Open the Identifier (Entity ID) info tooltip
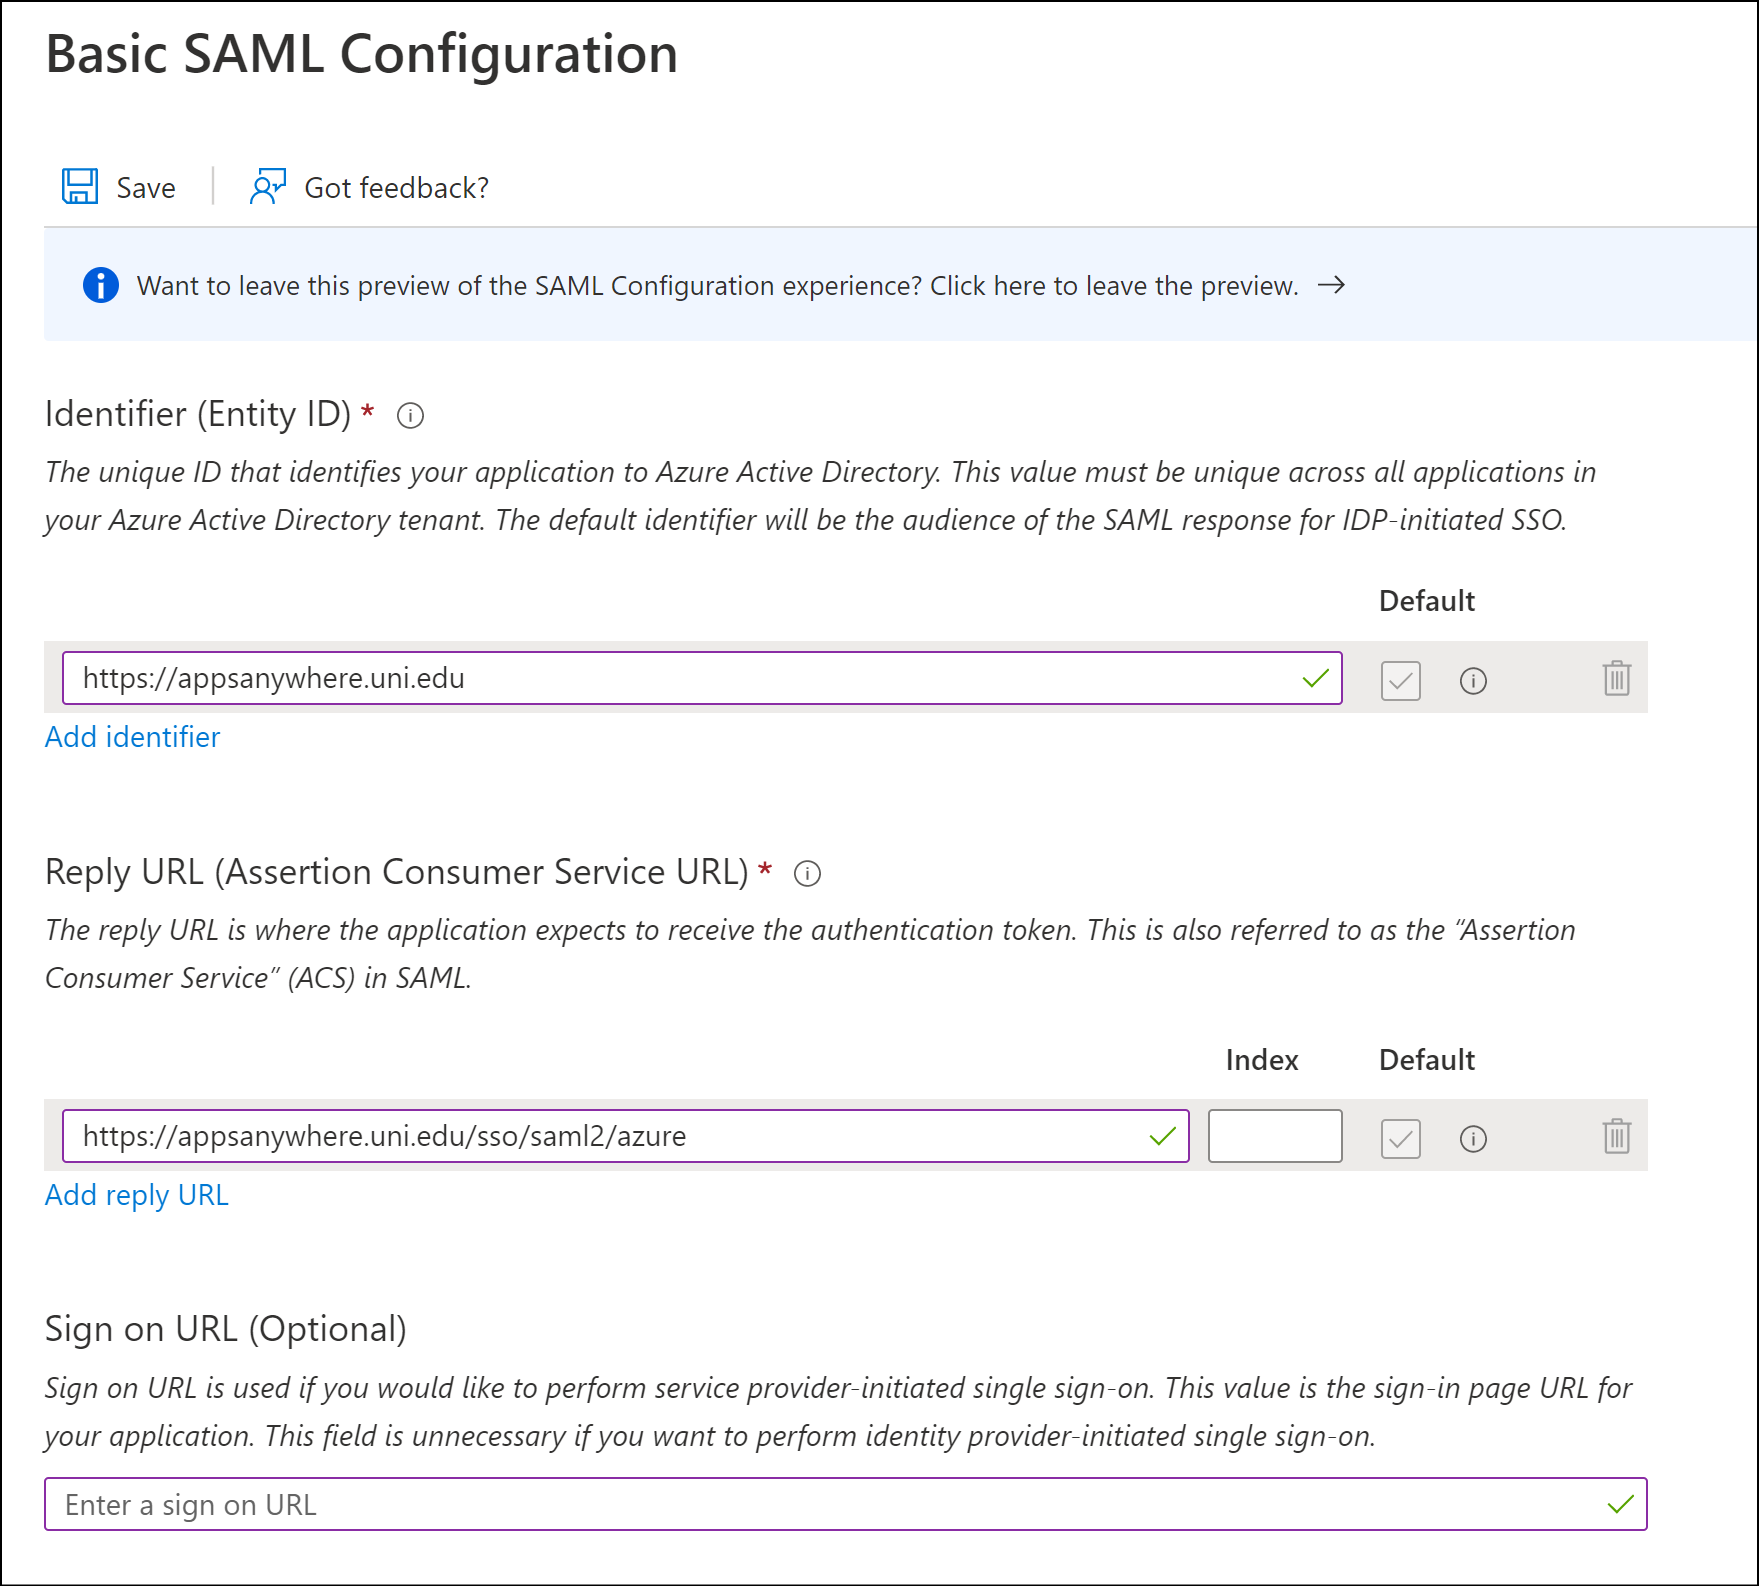Viewport: 1759px width, 1586px height. pos(410,414)
